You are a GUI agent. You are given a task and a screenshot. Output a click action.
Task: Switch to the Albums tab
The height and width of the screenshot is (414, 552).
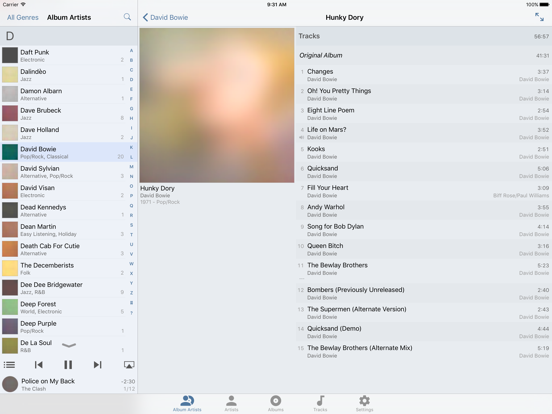point(276,403)
